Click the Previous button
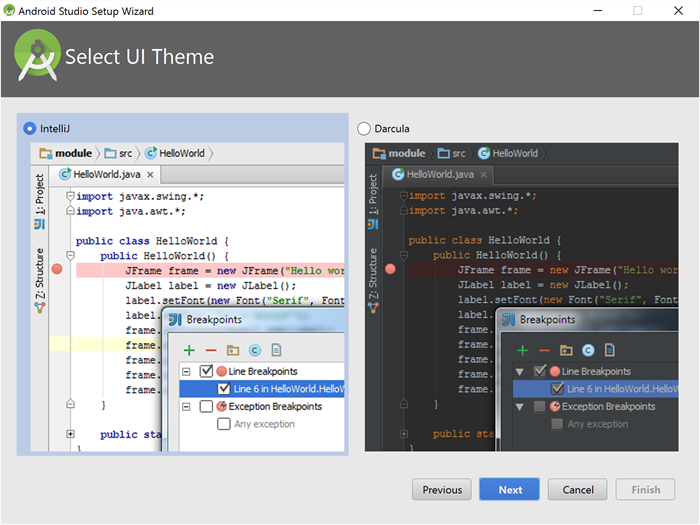The height and width of the screenshot is (525, 700). pos(442,490)
